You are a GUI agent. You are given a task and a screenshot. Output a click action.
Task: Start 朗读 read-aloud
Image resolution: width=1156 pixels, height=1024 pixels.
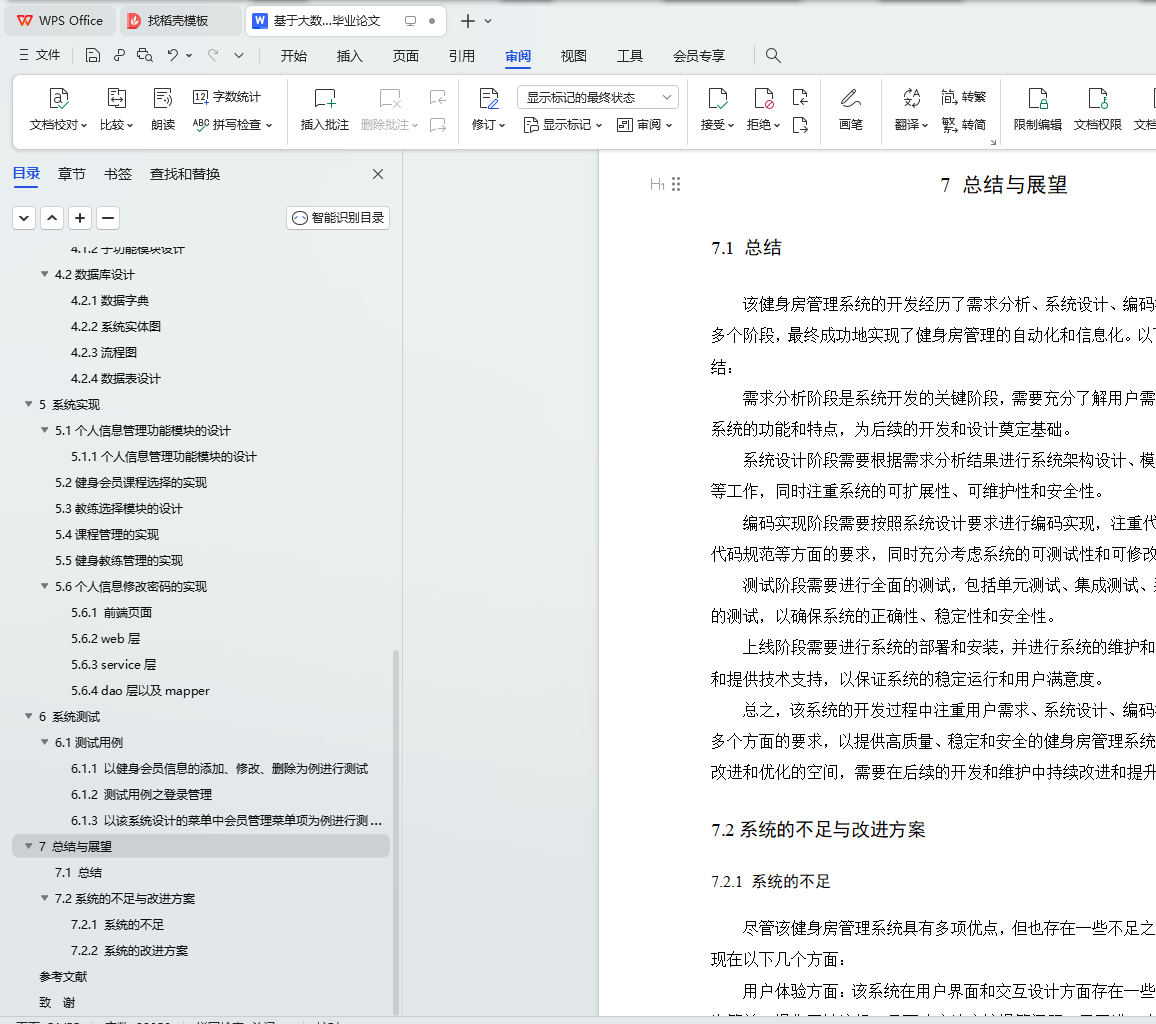pos(162,109)
